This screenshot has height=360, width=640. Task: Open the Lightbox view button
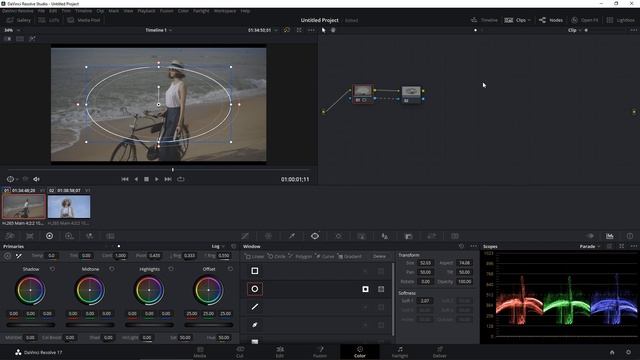620,20
